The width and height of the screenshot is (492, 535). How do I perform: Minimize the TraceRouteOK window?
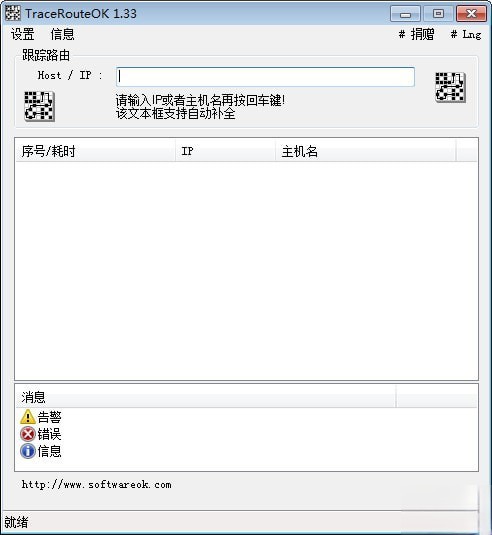tap(405, 14)
